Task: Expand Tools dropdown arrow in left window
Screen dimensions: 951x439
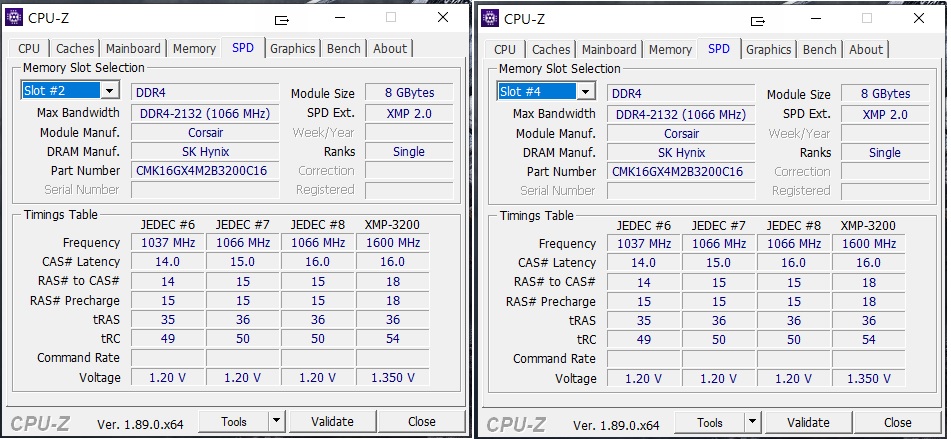Action: 276,421
